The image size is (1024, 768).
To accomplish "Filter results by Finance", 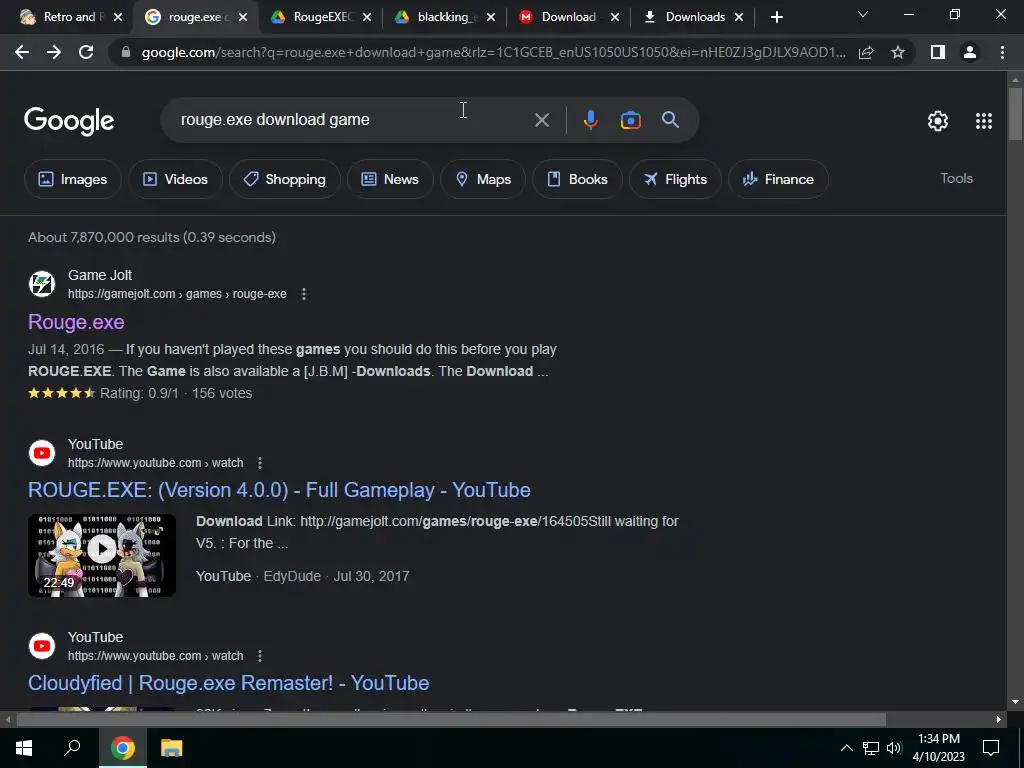I will pos(778,179).
